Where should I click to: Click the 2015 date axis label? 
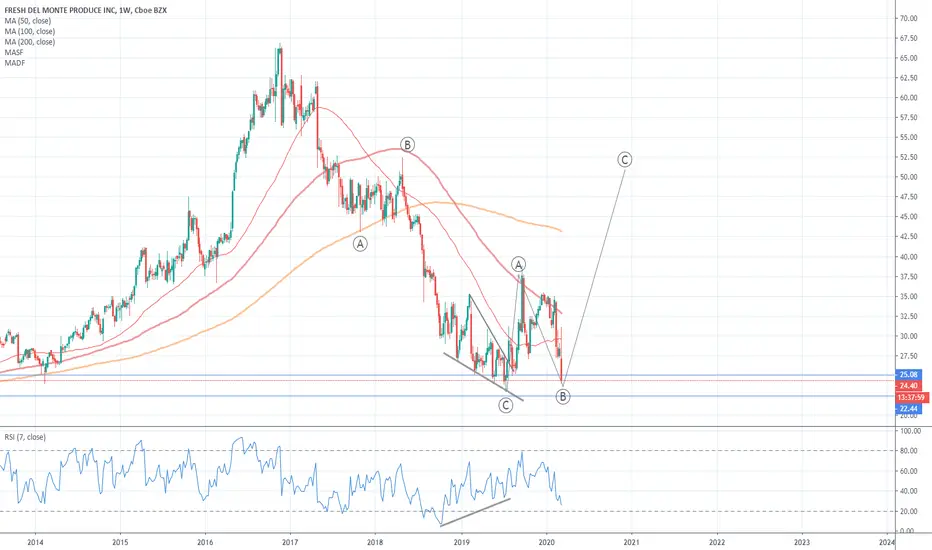[120, 542]
